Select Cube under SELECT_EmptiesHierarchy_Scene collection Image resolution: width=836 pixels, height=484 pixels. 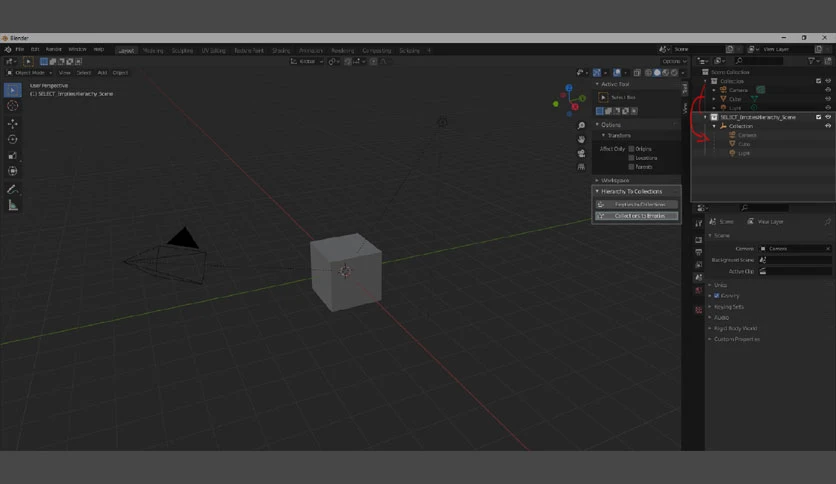coord(744,144)
